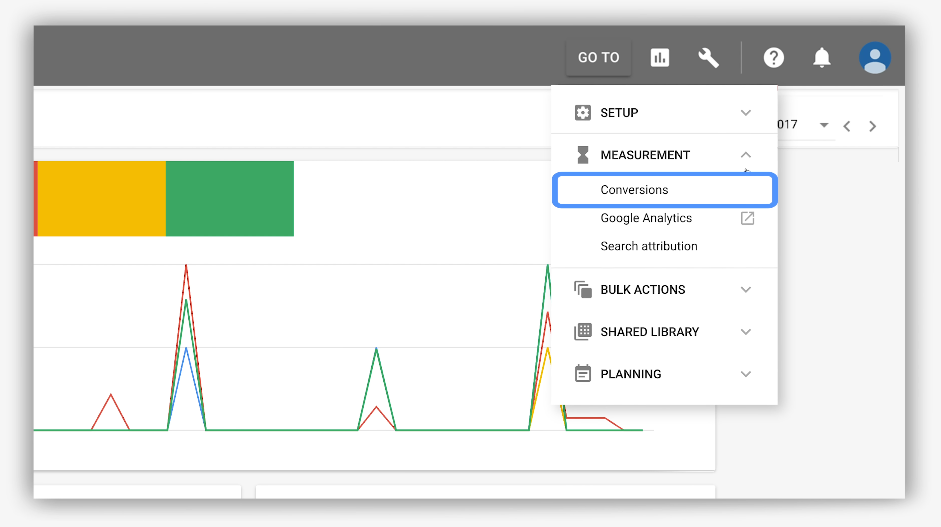Click the SHARED LIBRARY menu heading
The width and height of the screenshot is (941, 527).
click(x=649, y=331)
